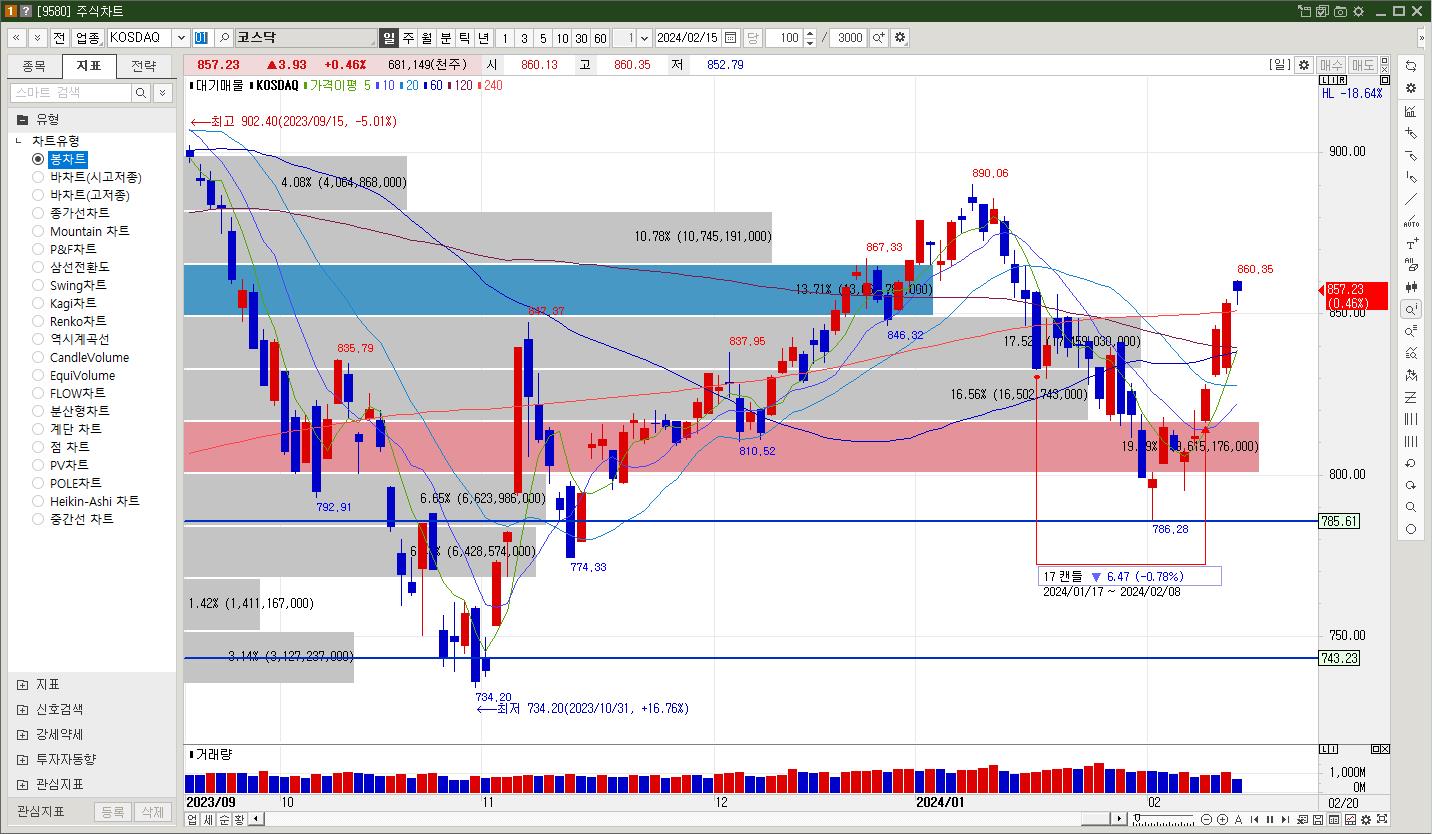1432x834 pixels.
Task: Choose the P&F차트 radio option
Action: [38, 249]
